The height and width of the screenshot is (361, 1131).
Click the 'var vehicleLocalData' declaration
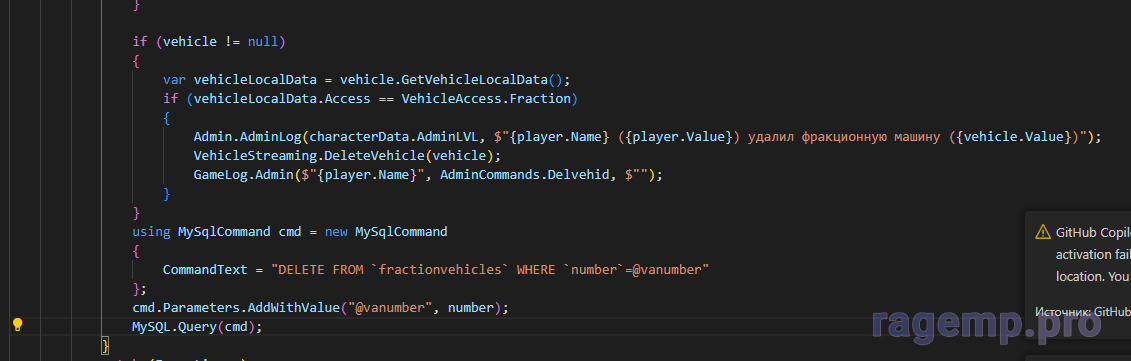[240, 79]
